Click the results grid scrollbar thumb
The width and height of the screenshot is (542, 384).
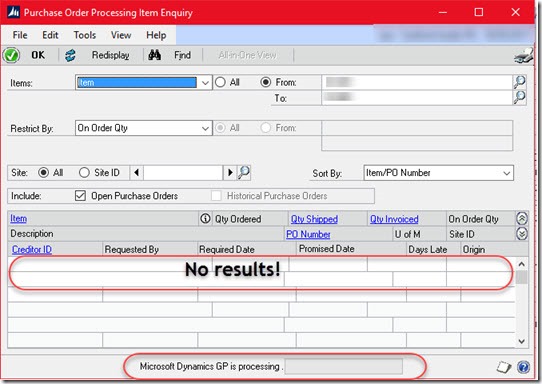(521, 277)
